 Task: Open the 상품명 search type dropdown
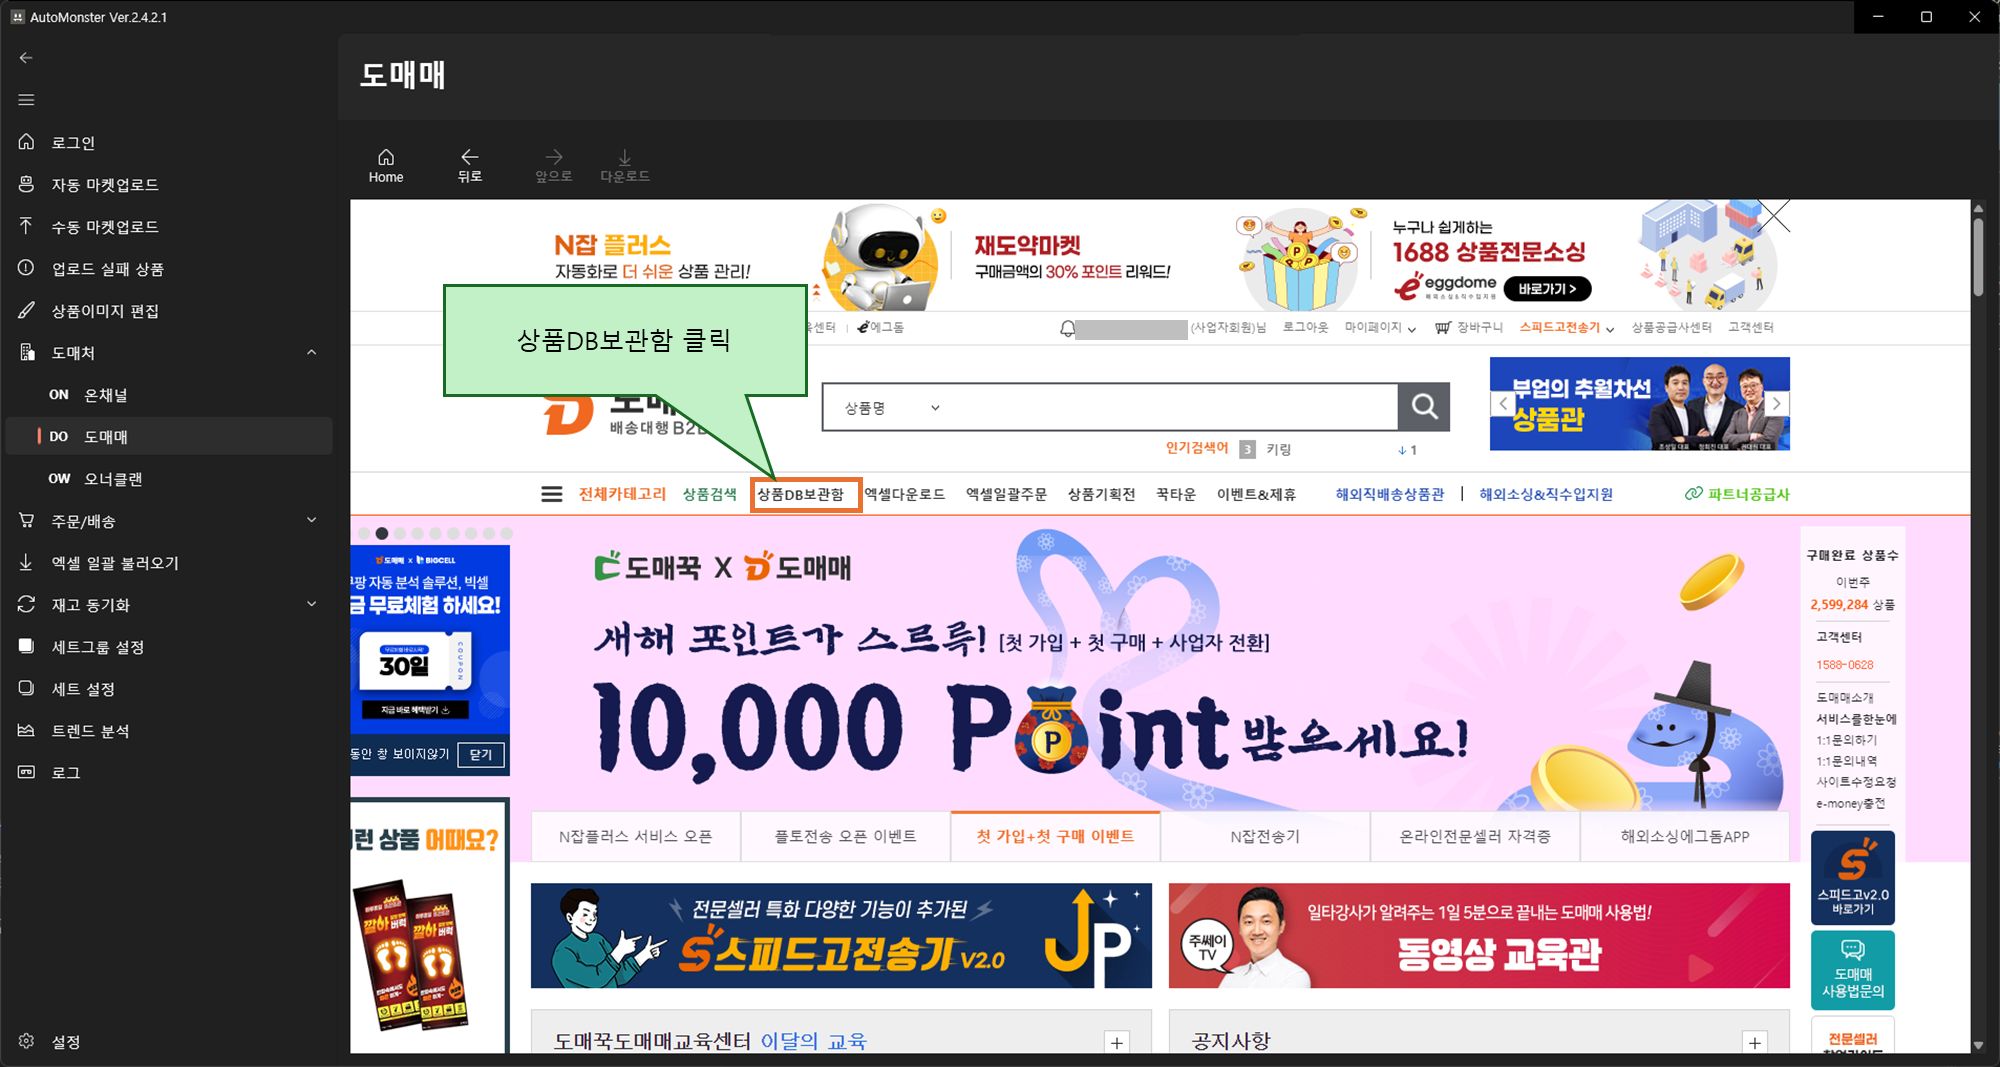click(892, 408)
